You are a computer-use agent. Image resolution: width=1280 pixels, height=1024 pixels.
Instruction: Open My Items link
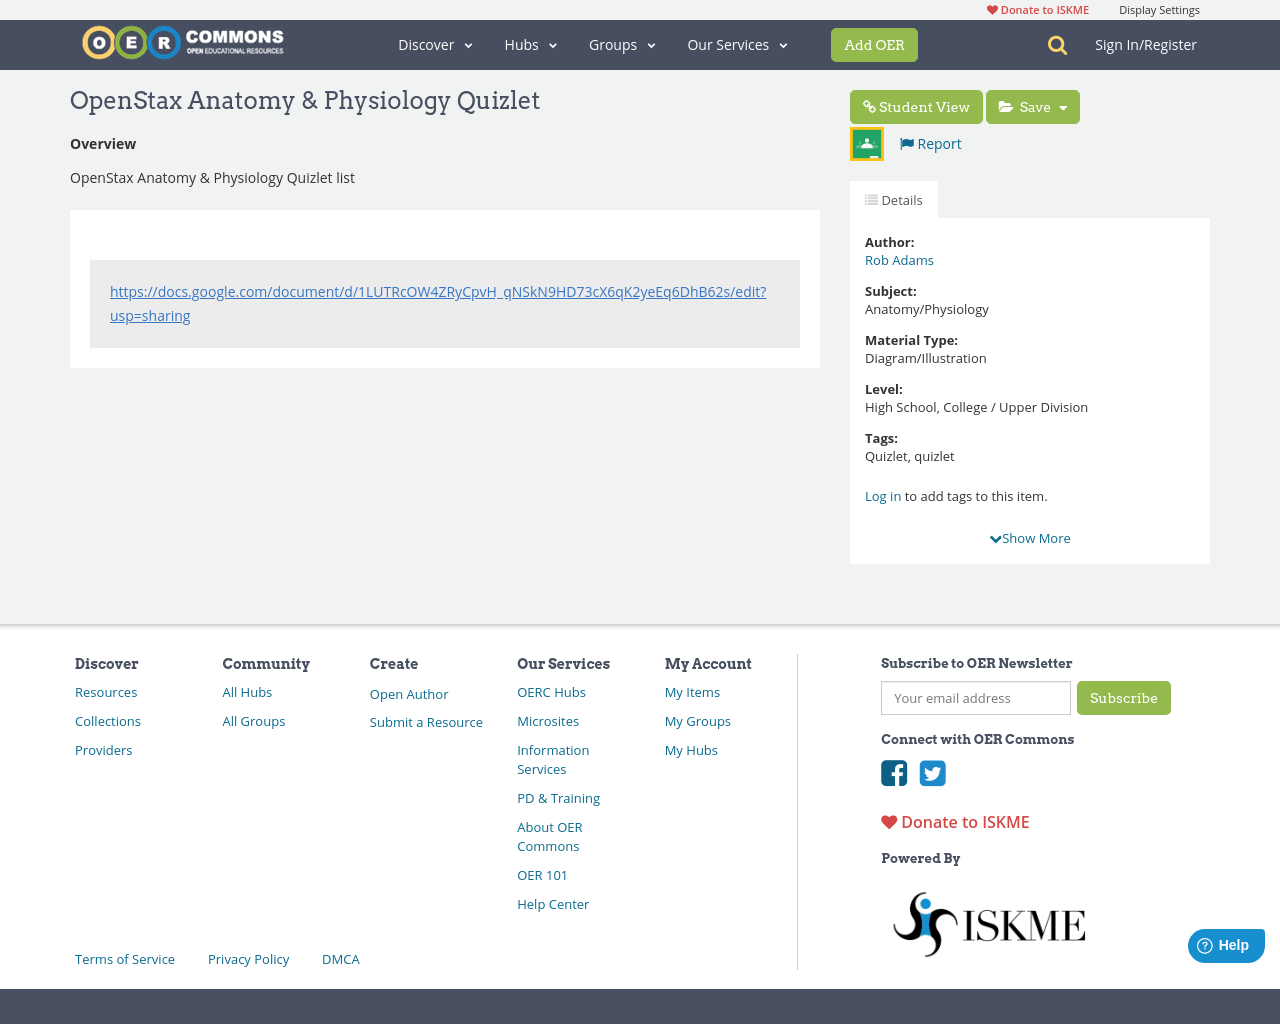(692, 692)
